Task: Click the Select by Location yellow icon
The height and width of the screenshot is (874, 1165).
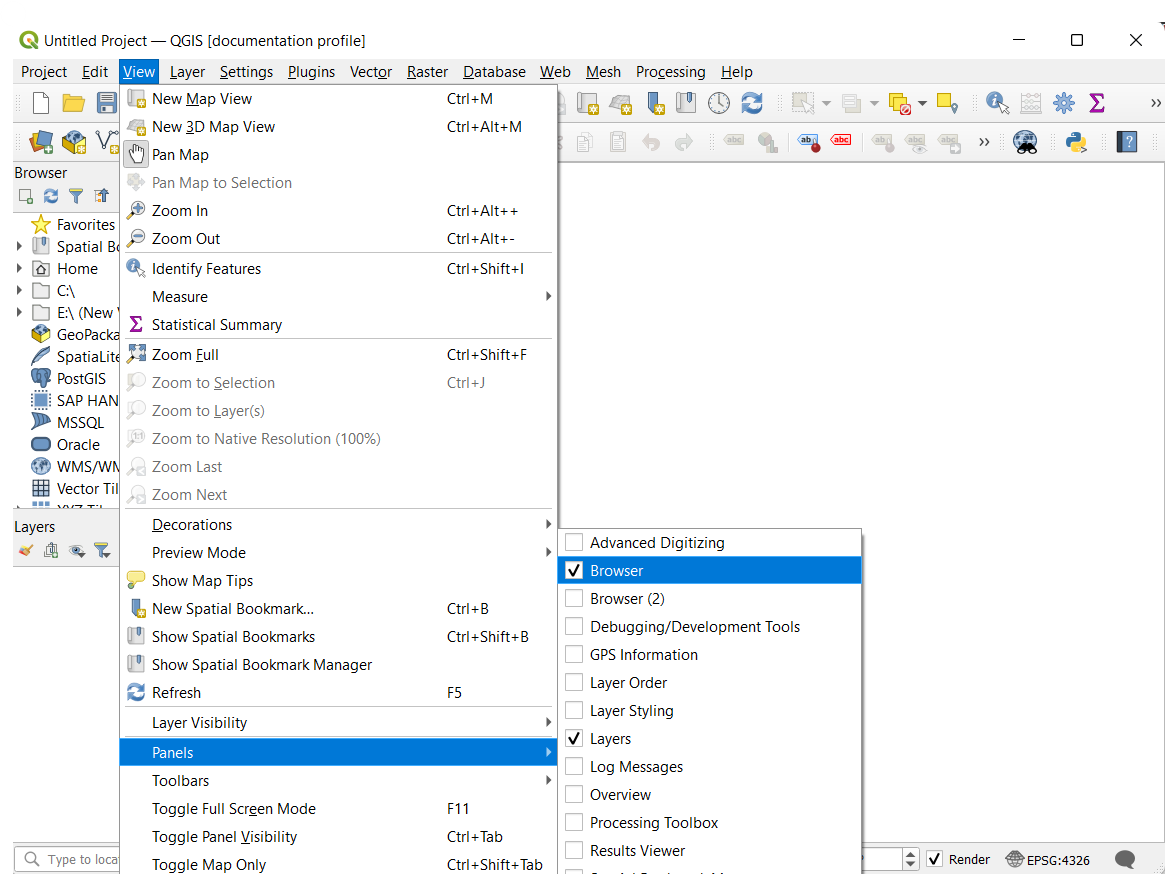Action: (947, 103)
